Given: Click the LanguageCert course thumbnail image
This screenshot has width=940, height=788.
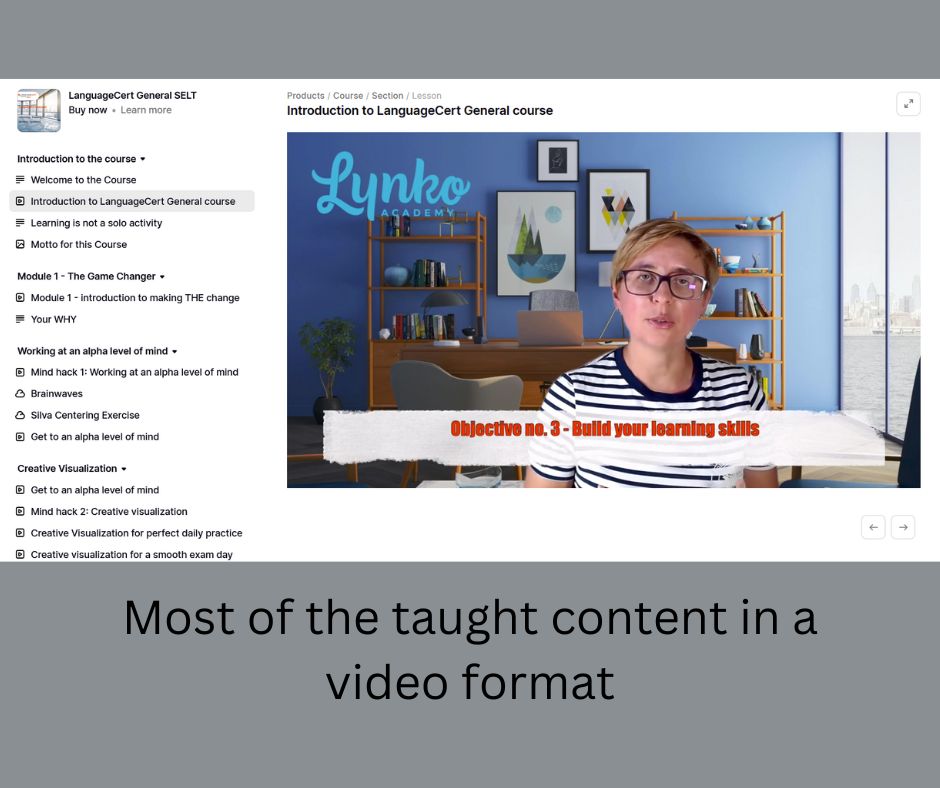Looking at the screenshot, I should tap(39, 110).
